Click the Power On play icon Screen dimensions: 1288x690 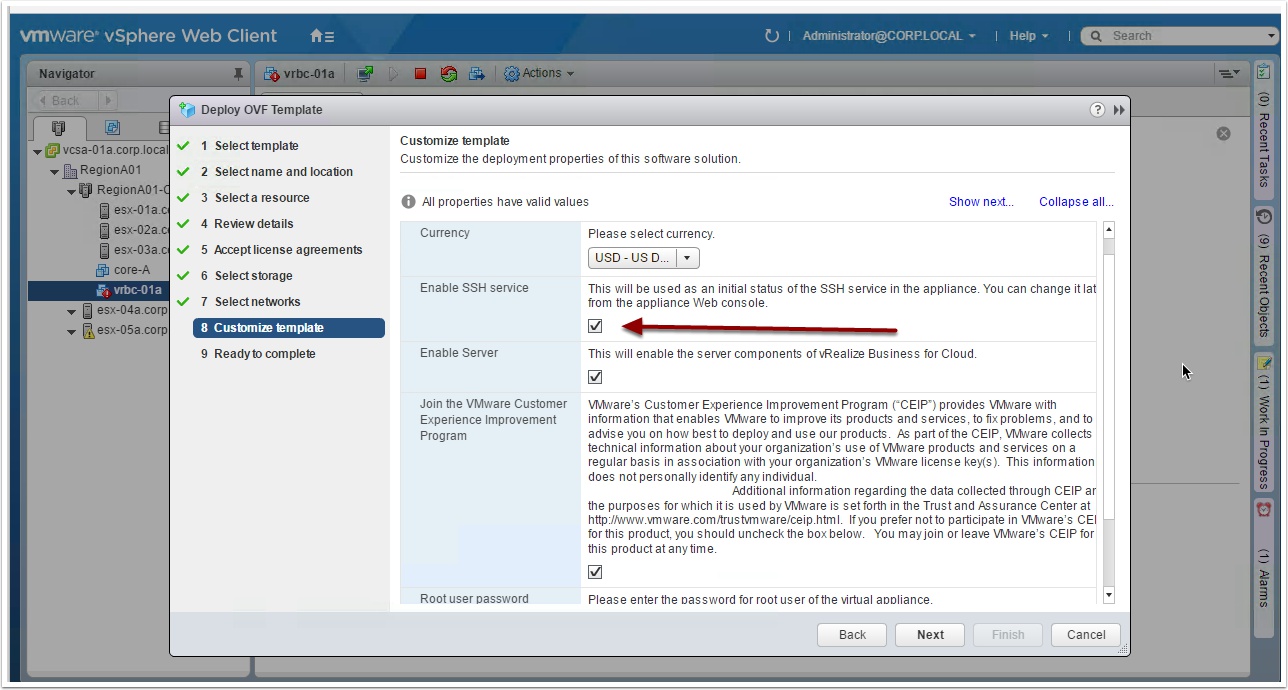(x=394, y=73)
